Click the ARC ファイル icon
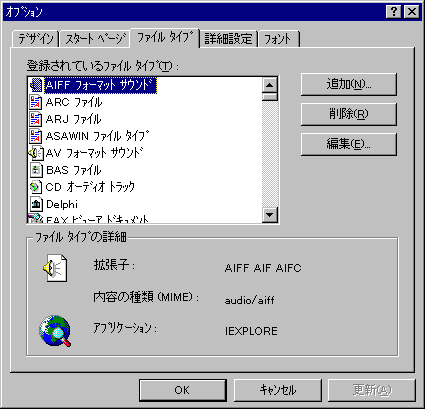This screenshot has height=409, width=425. [x=36, y=102]
